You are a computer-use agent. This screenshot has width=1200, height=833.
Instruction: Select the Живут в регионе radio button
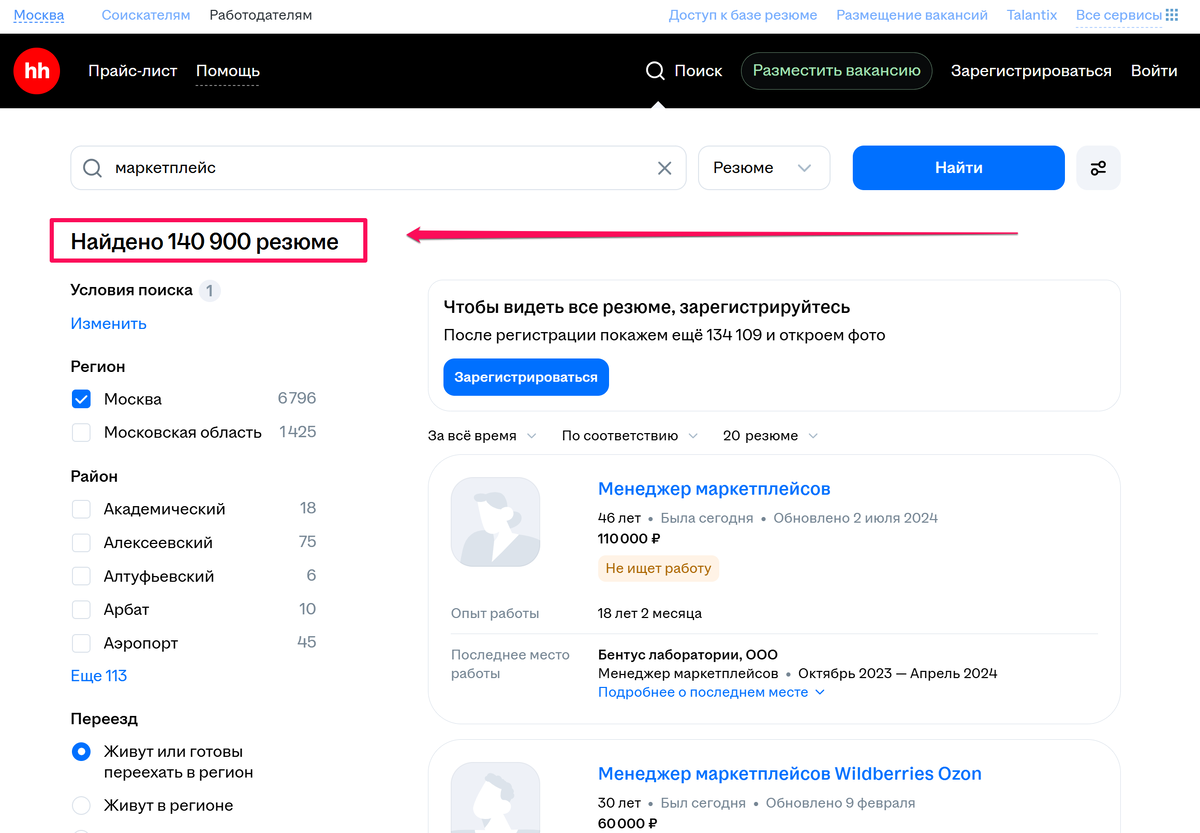click(x=81, y=805)
